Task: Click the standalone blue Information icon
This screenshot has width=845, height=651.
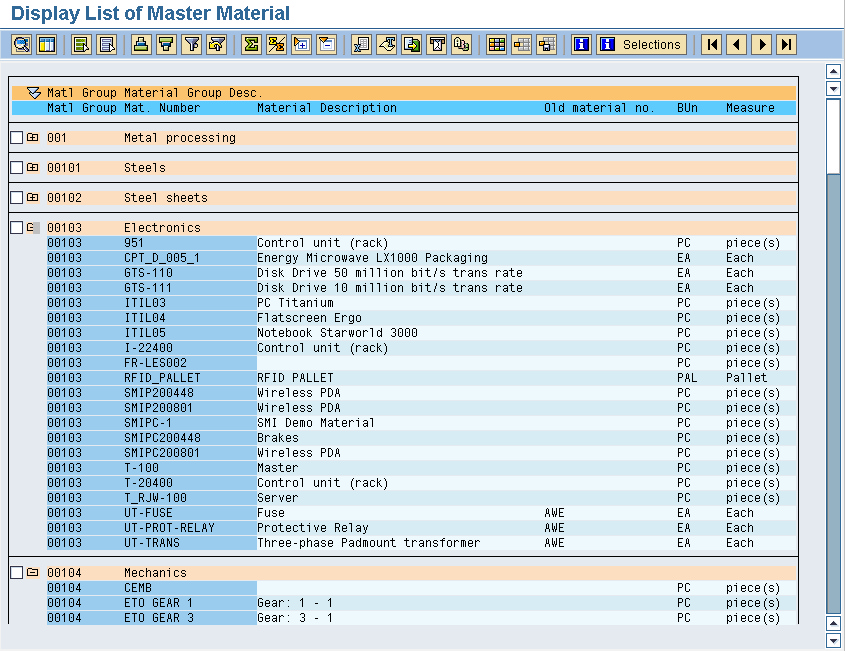Action: tap(581, 44)
